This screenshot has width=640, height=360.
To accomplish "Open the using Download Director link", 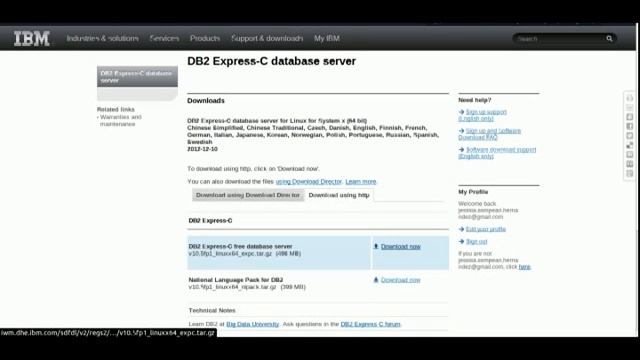I will (309, 182).
